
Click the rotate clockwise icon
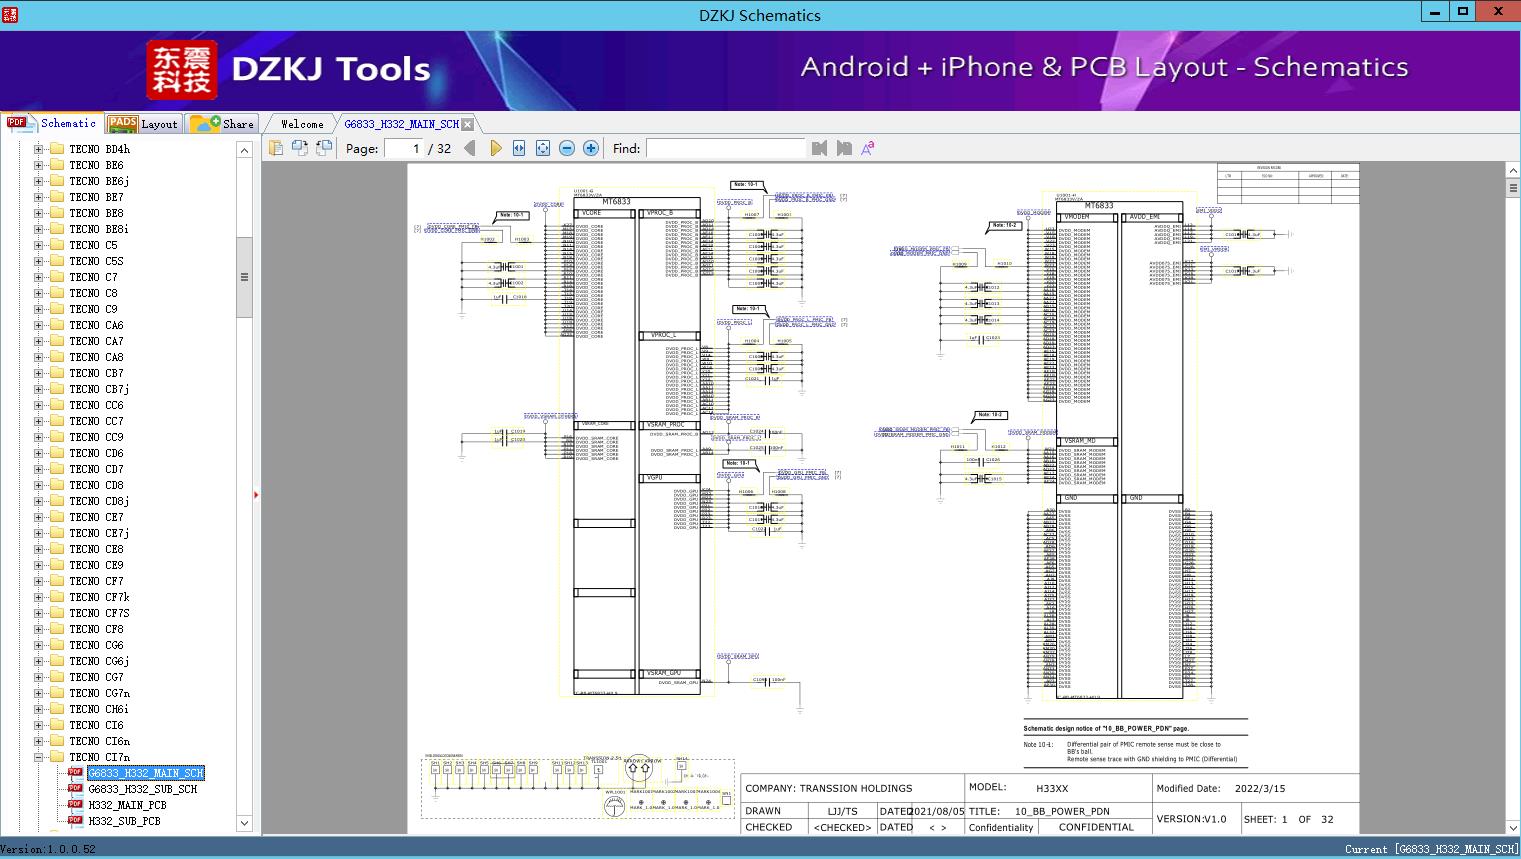[299, 148]
